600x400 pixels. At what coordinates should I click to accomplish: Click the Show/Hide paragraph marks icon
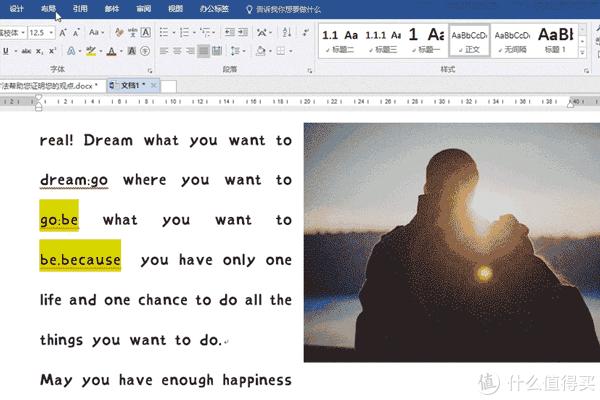(x=306, y=33)
